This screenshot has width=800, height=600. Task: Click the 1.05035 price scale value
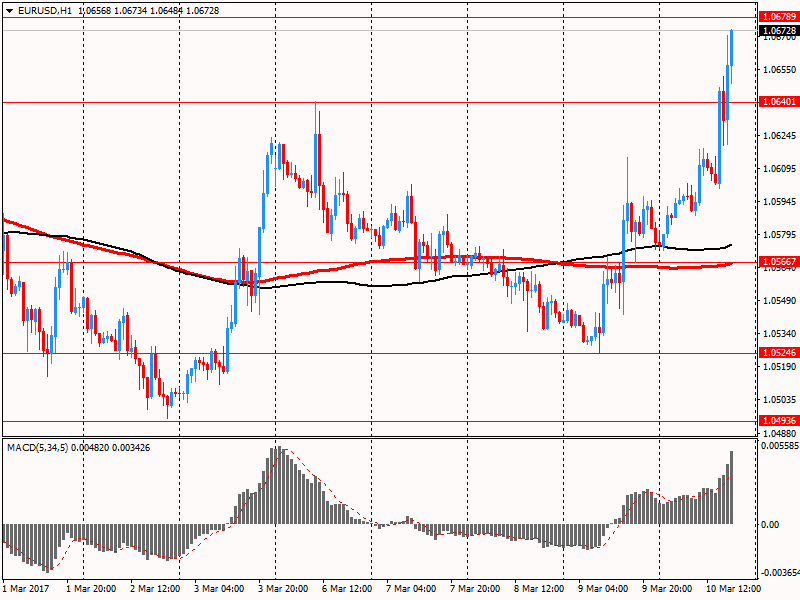pyautogui.click(x=780, y=399)
